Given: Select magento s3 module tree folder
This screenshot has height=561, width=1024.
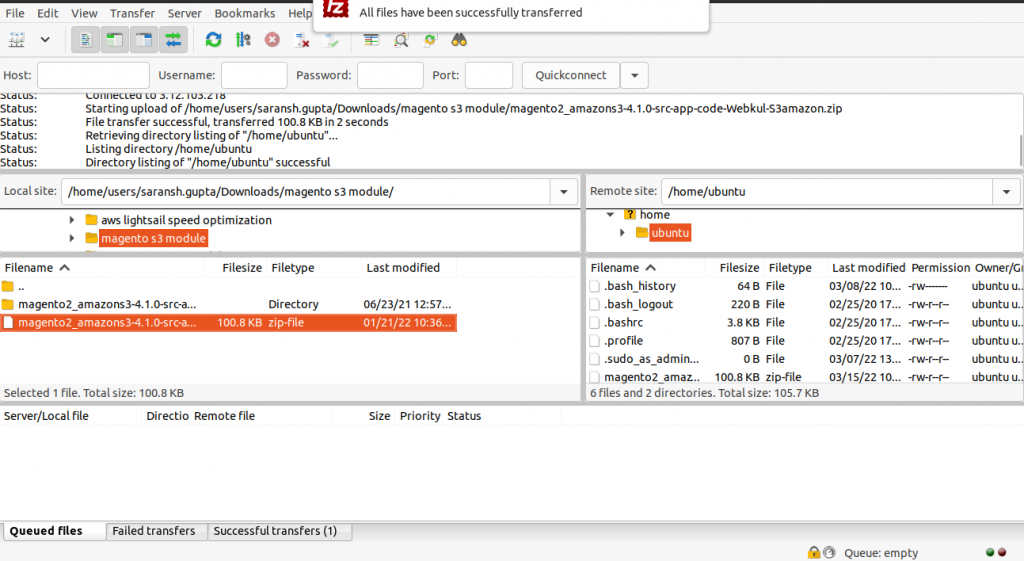Looking at the screenshot, I should [x=153, y=238].
